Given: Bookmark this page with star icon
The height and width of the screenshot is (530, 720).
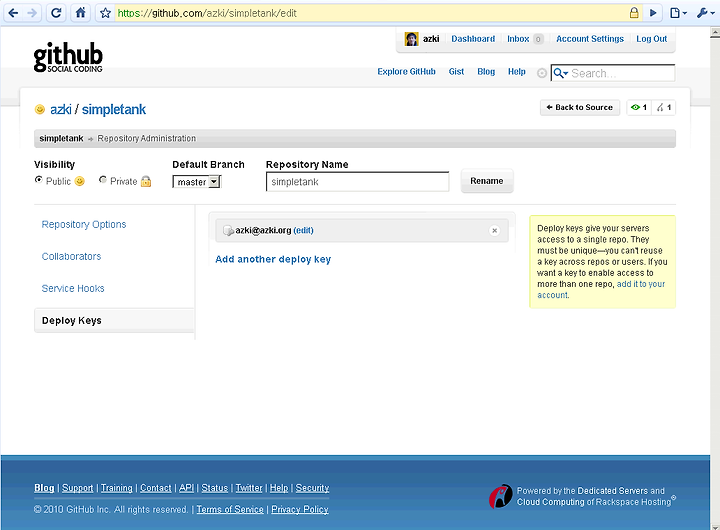Looking at the screenshot, I should tap(106, 13).
